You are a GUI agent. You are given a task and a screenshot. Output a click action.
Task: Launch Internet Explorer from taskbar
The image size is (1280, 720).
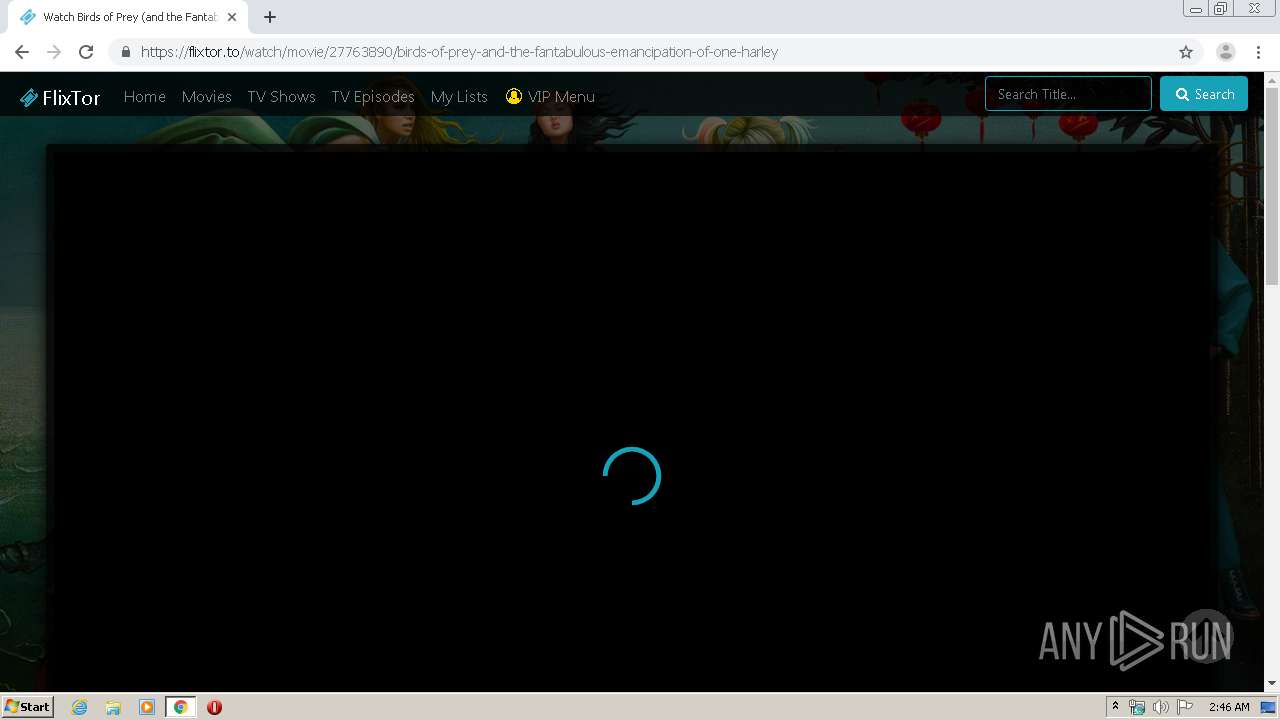coord(80,707)
